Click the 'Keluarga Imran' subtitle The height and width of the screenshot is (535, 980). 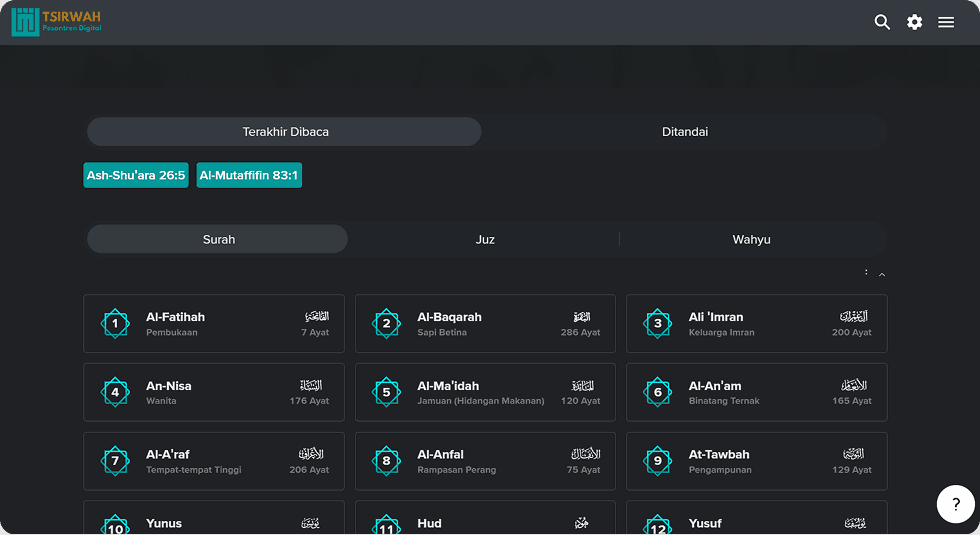click(x=721, y=332)
